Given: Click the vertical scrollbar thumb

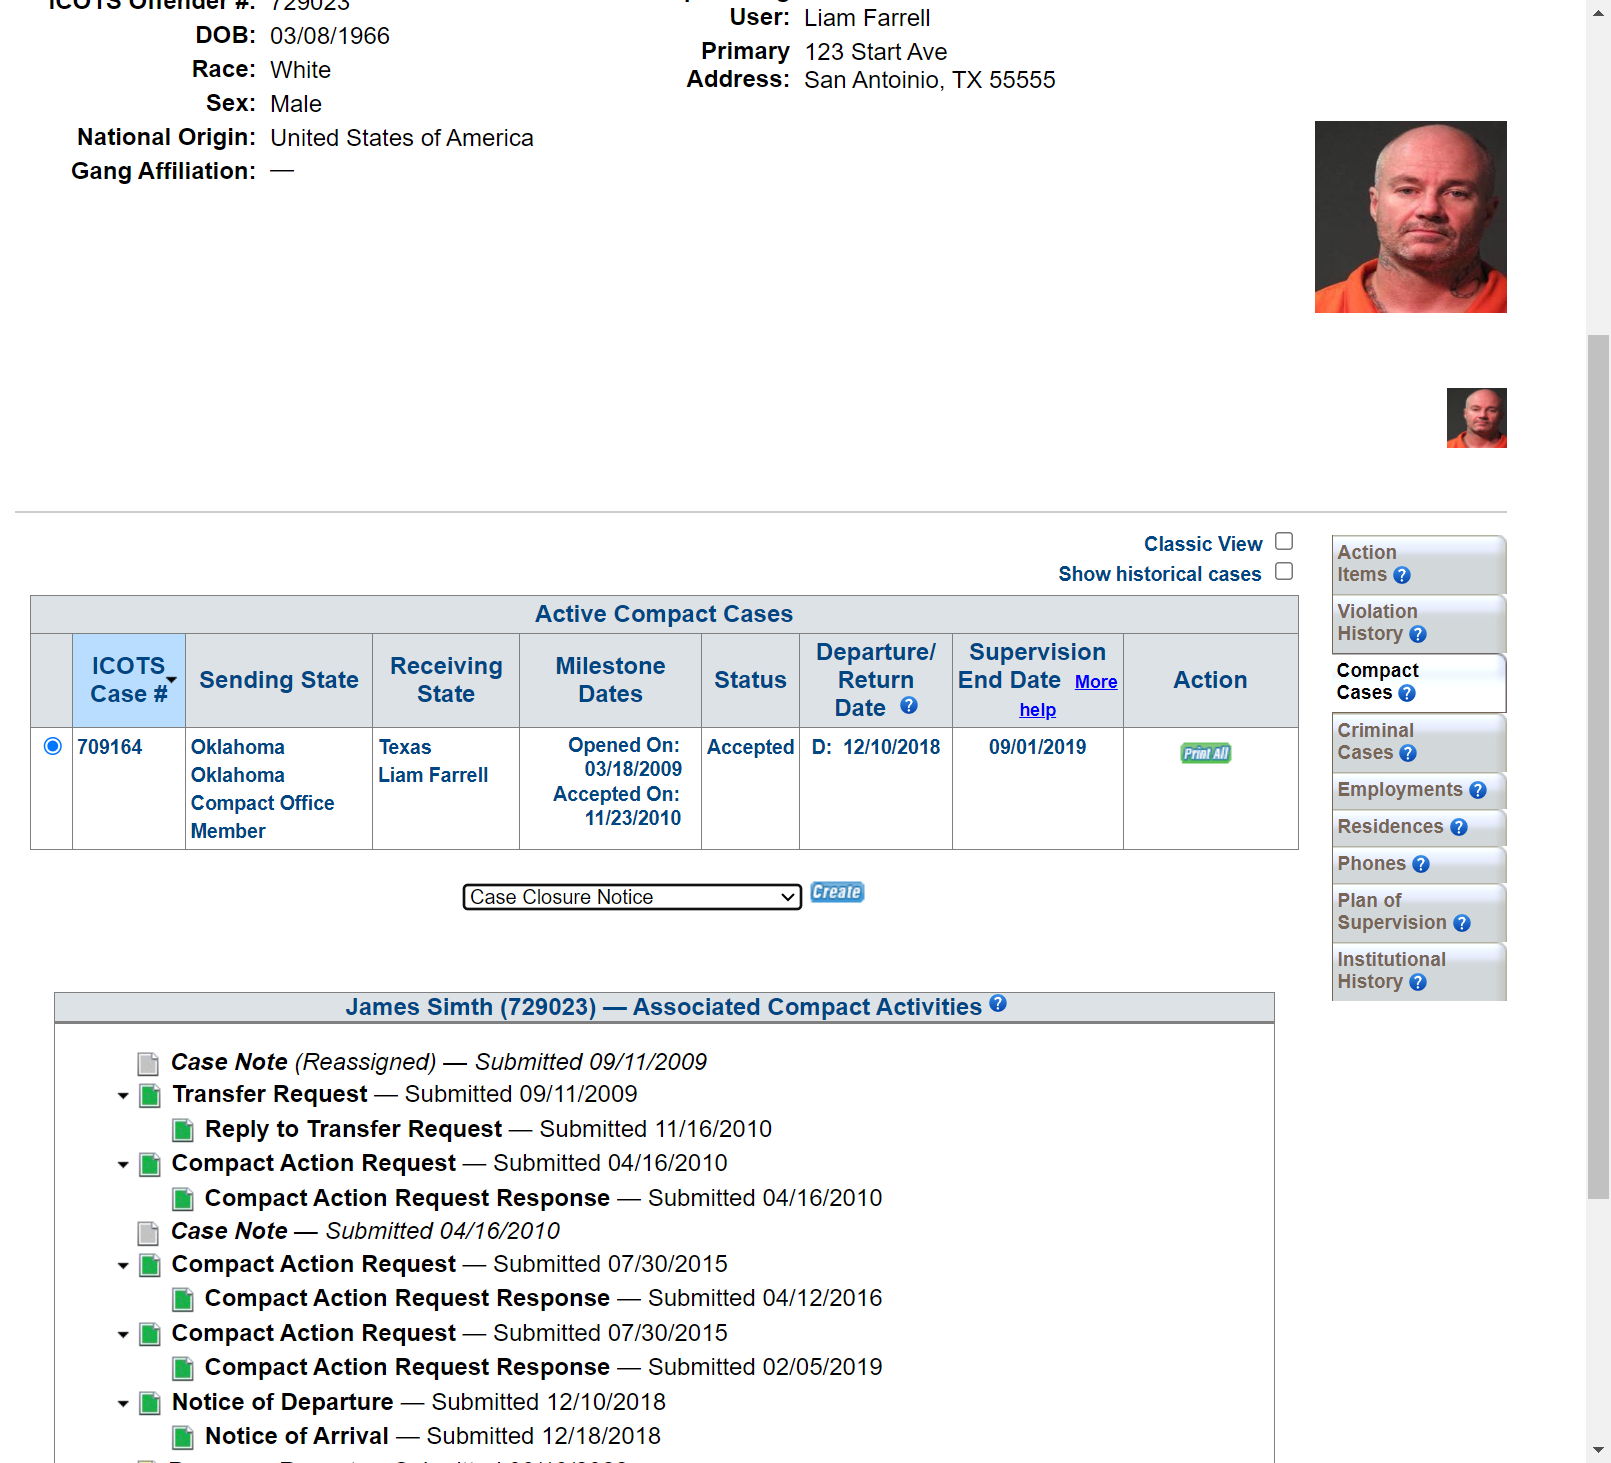Looking at the screenshot, I should point(1598,767).
